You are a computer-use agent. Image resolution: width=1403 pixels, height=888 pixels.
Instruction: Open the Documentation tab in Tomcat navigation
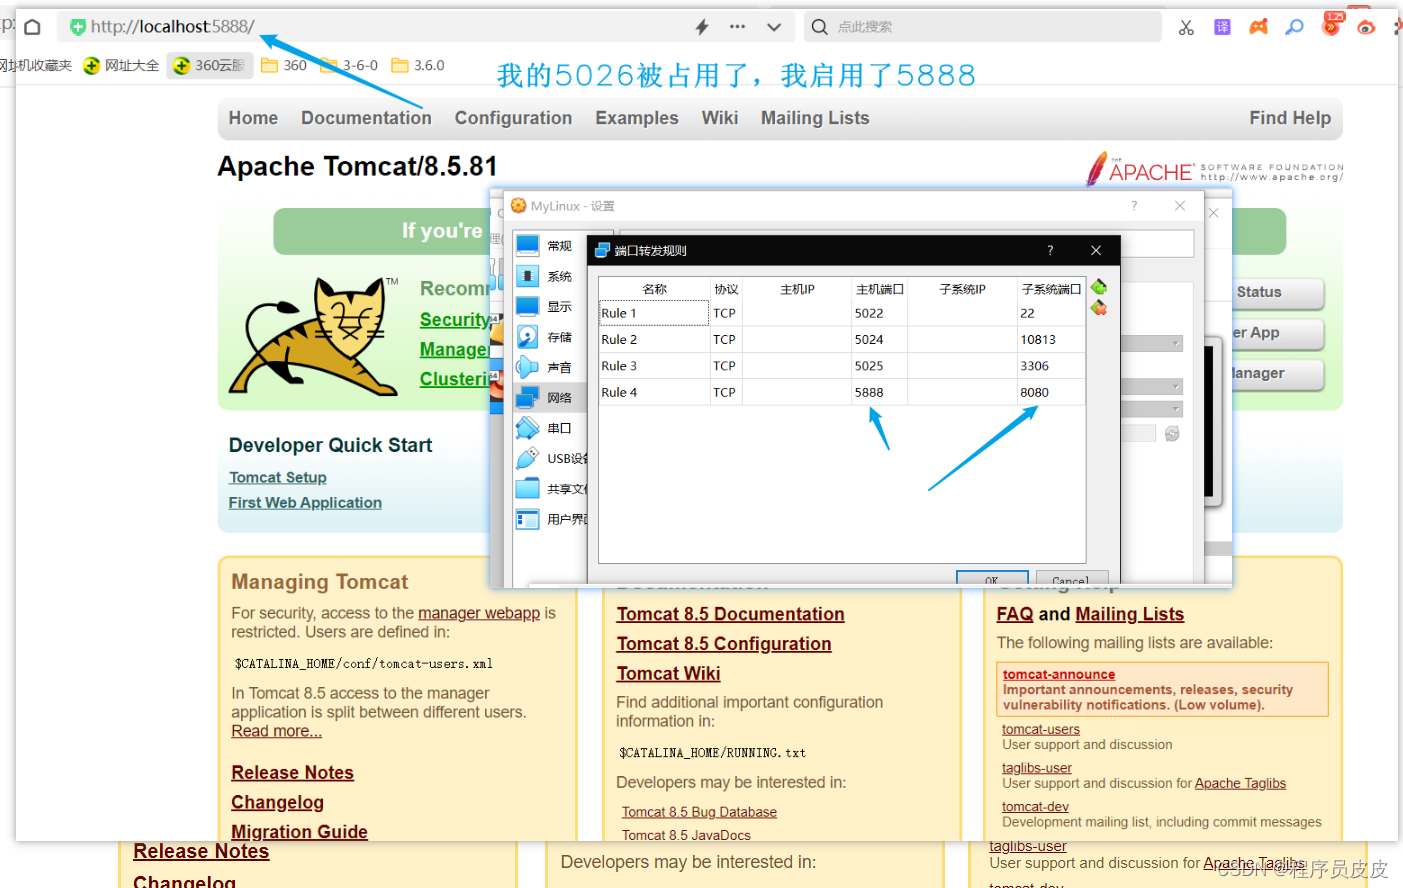(366, 118)
